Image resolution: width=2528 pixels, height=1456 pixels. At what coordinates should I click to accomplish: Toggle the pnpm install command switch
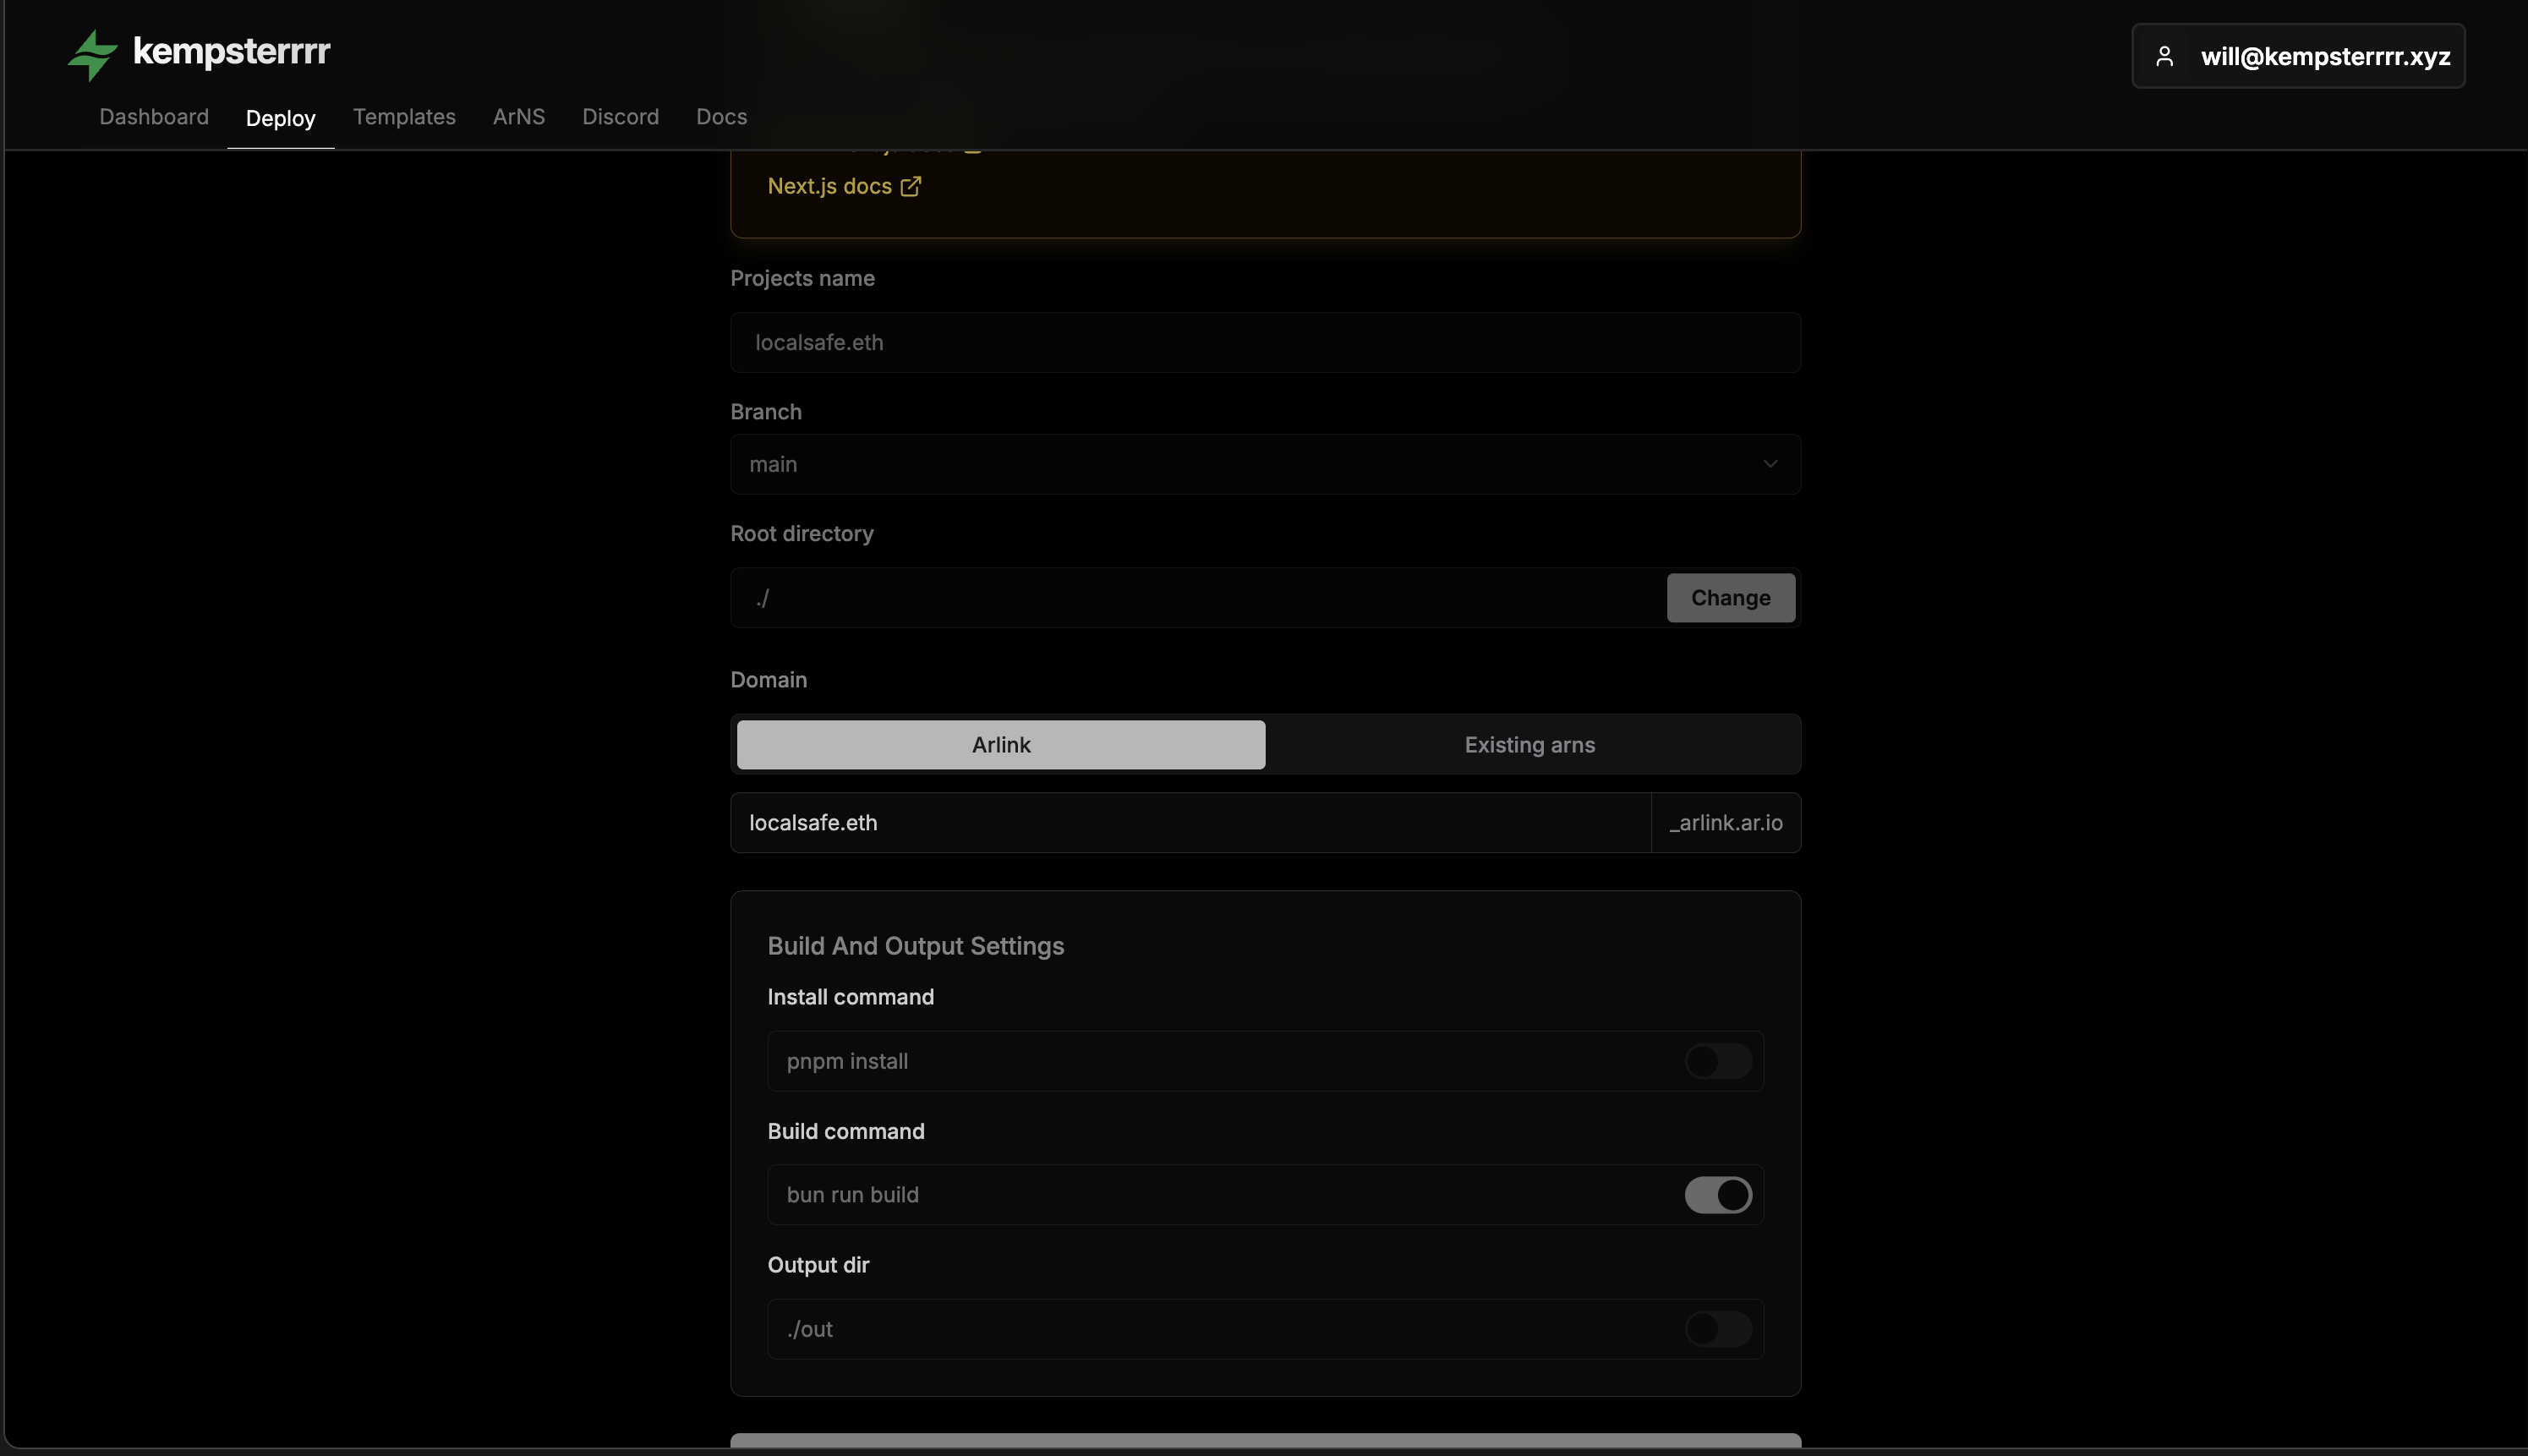coord(1718,1061)
